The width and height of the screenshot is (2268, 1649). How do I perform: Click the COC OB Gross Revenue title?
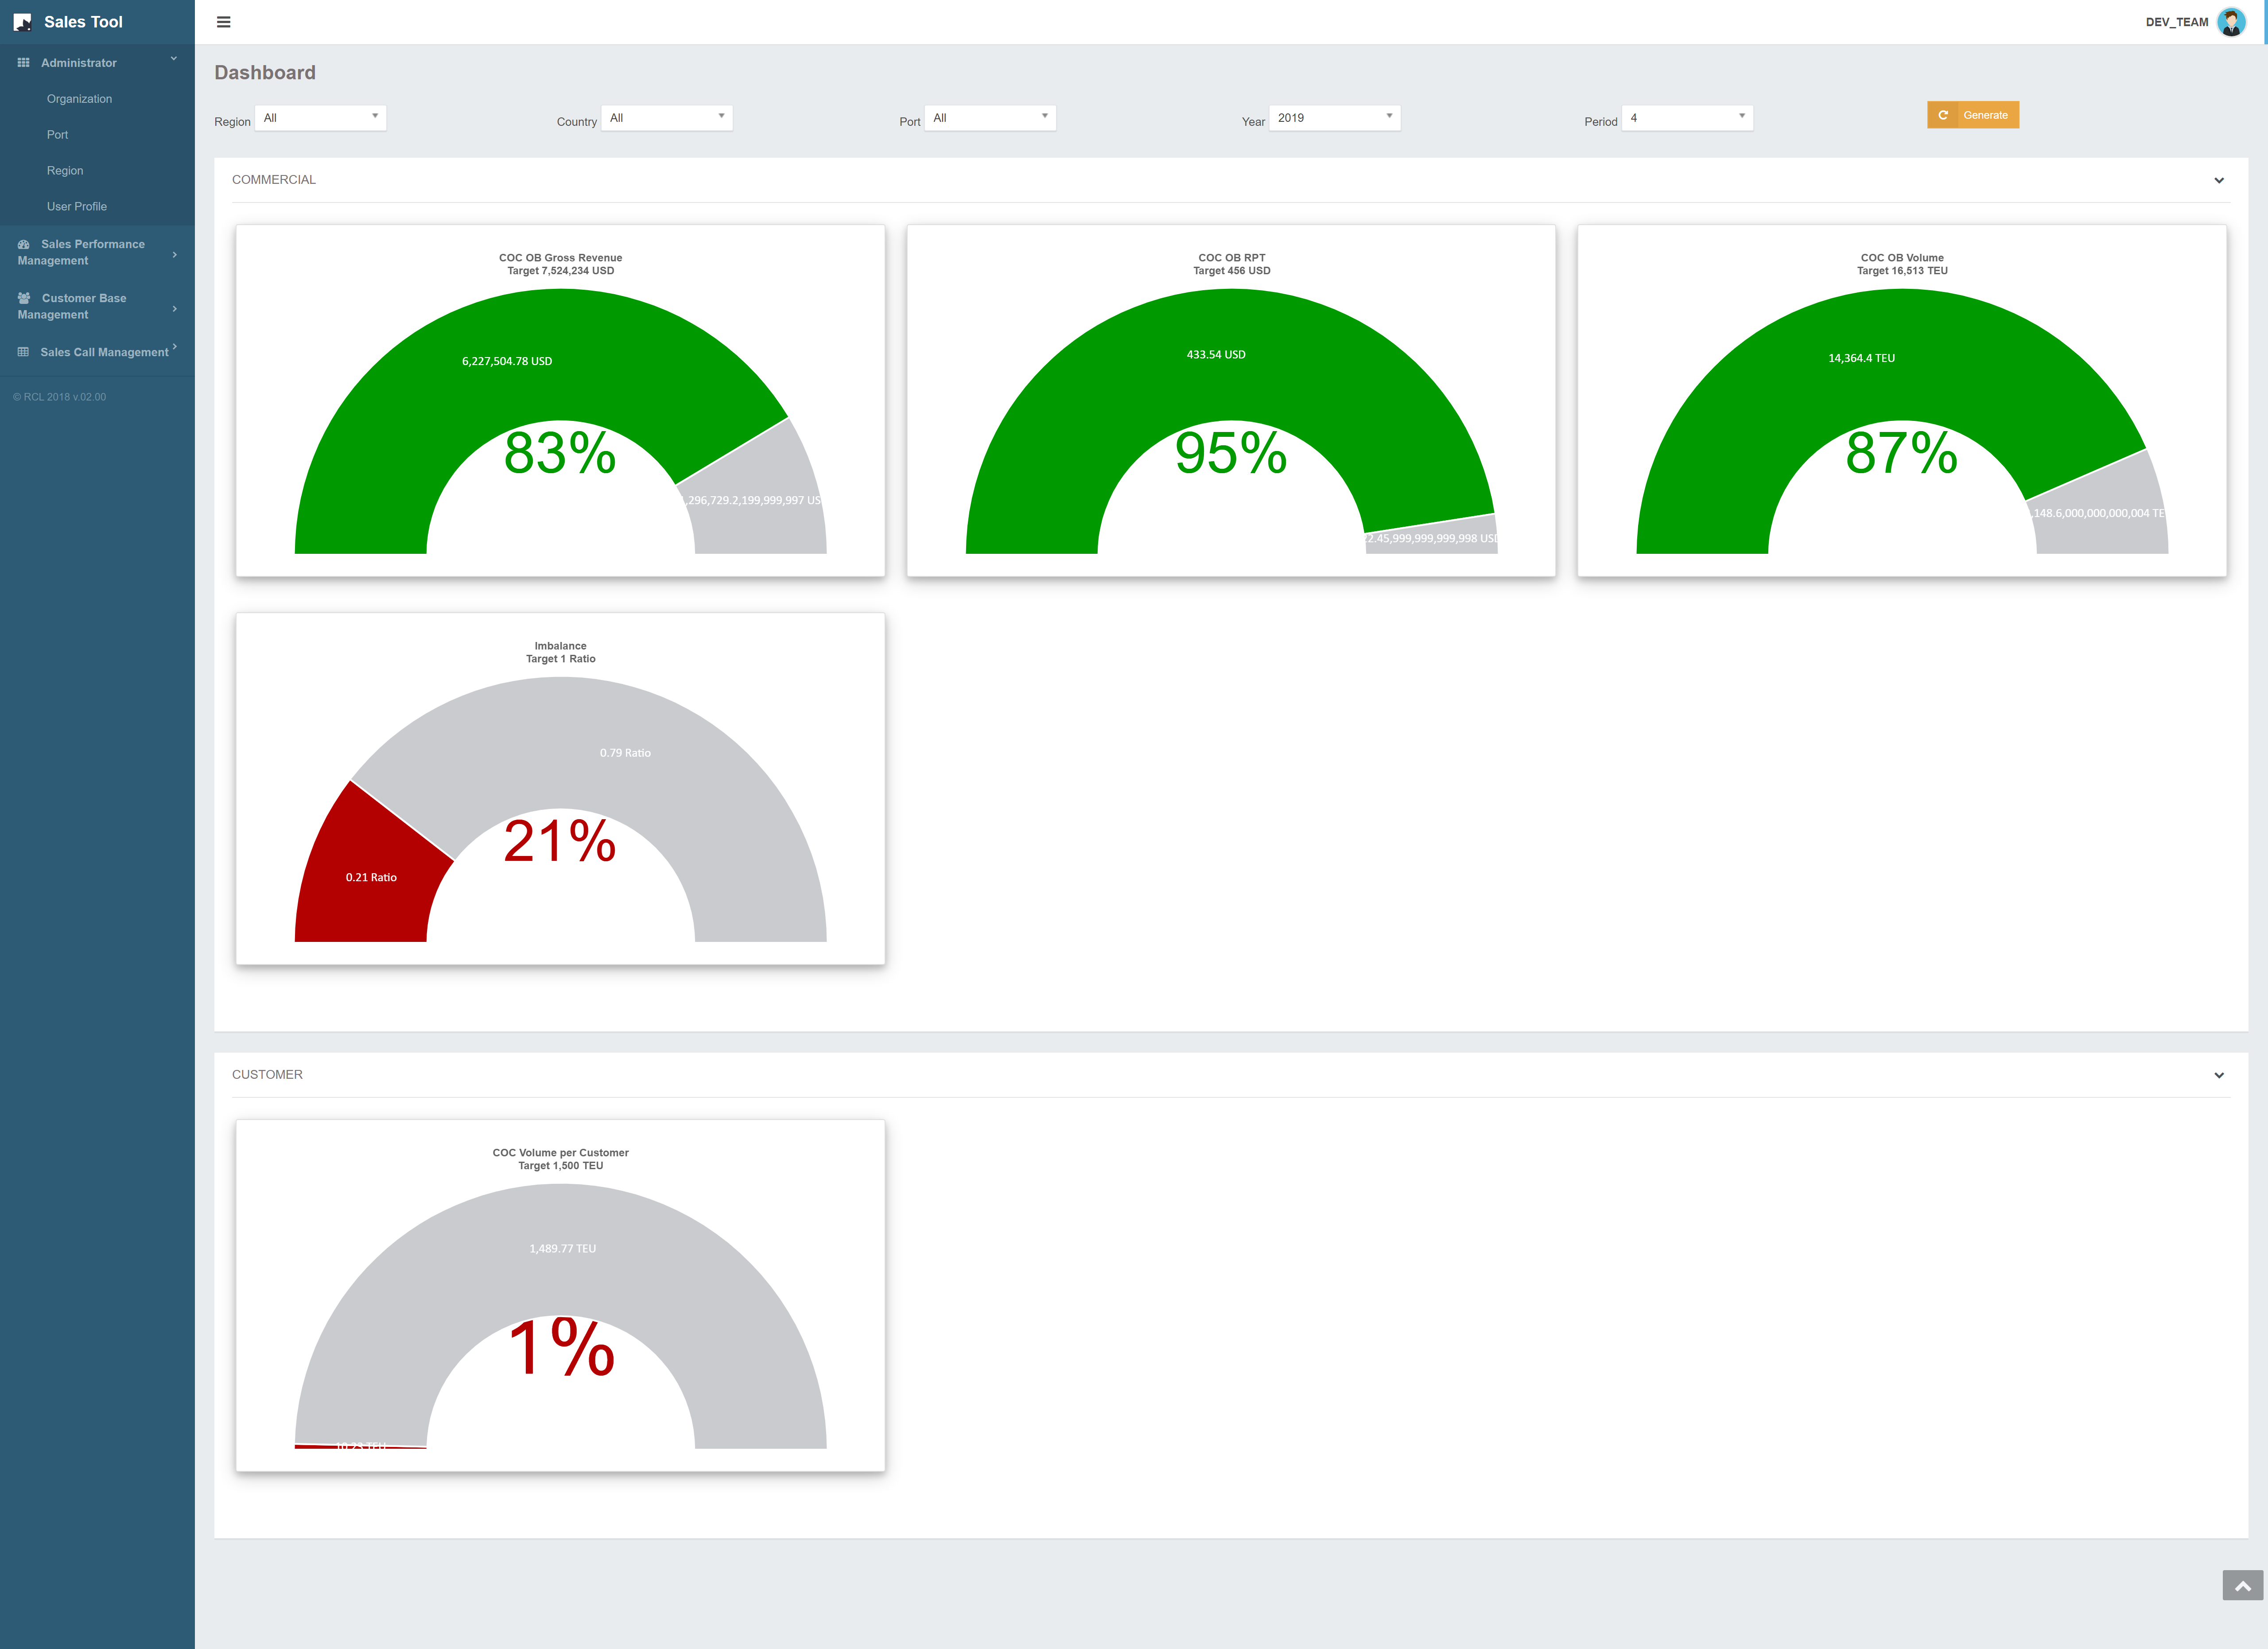(x=560, y=258)
